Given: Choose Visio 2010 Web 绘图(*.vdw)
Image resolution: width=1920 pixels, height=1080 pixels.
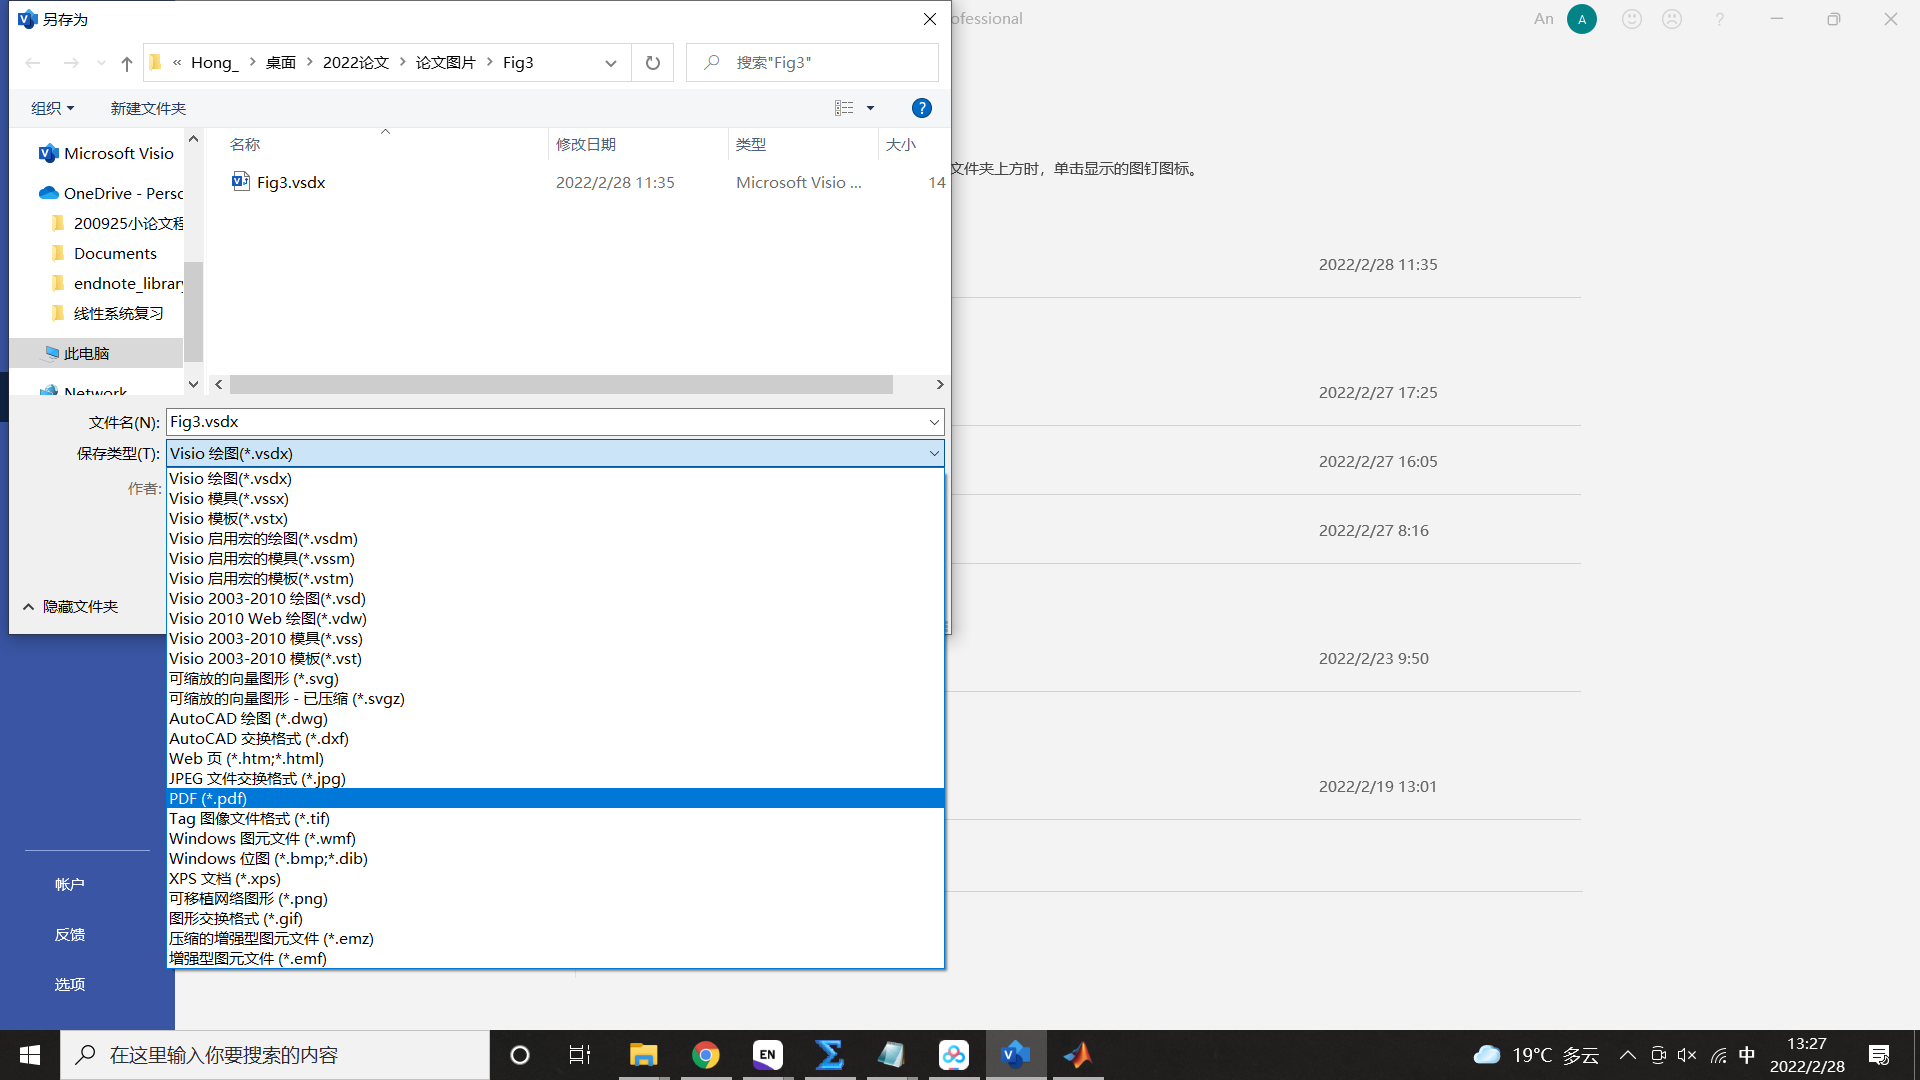Looking at the screenshot, I should click(555, 618).
